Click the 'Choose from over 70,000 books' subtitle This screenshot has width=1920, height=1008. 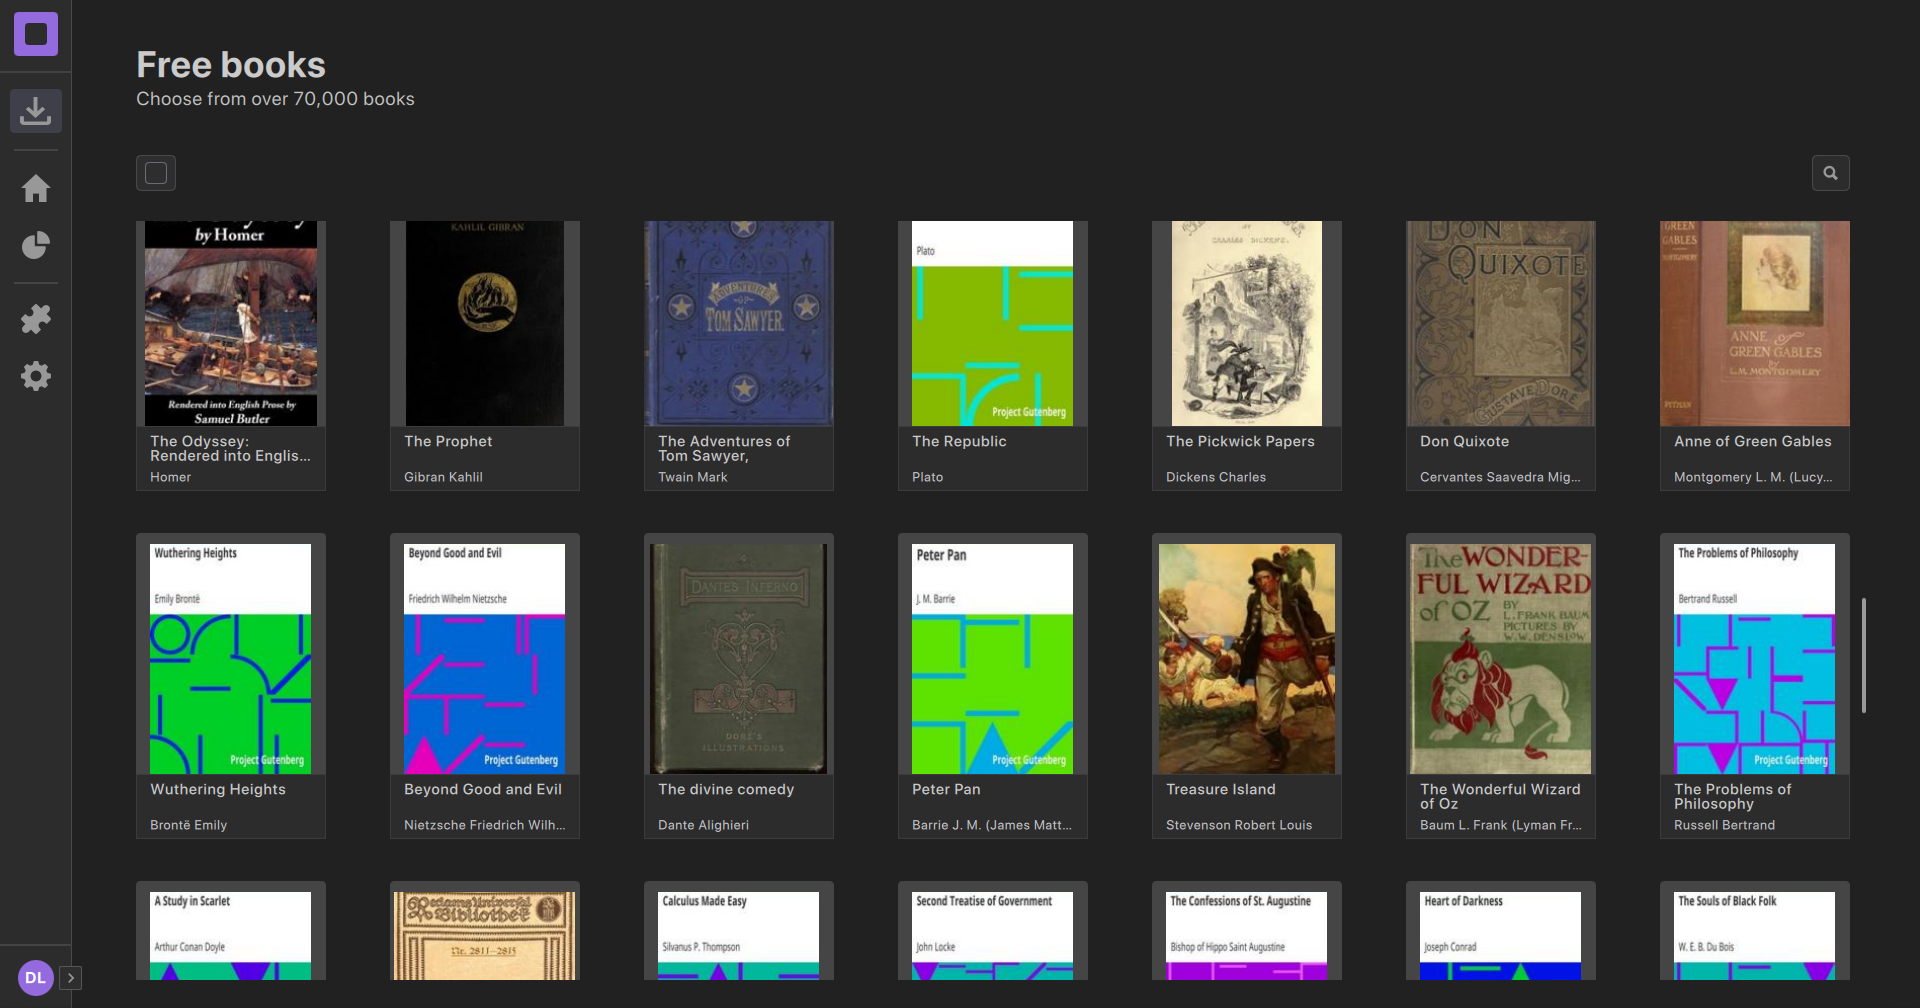275,99
